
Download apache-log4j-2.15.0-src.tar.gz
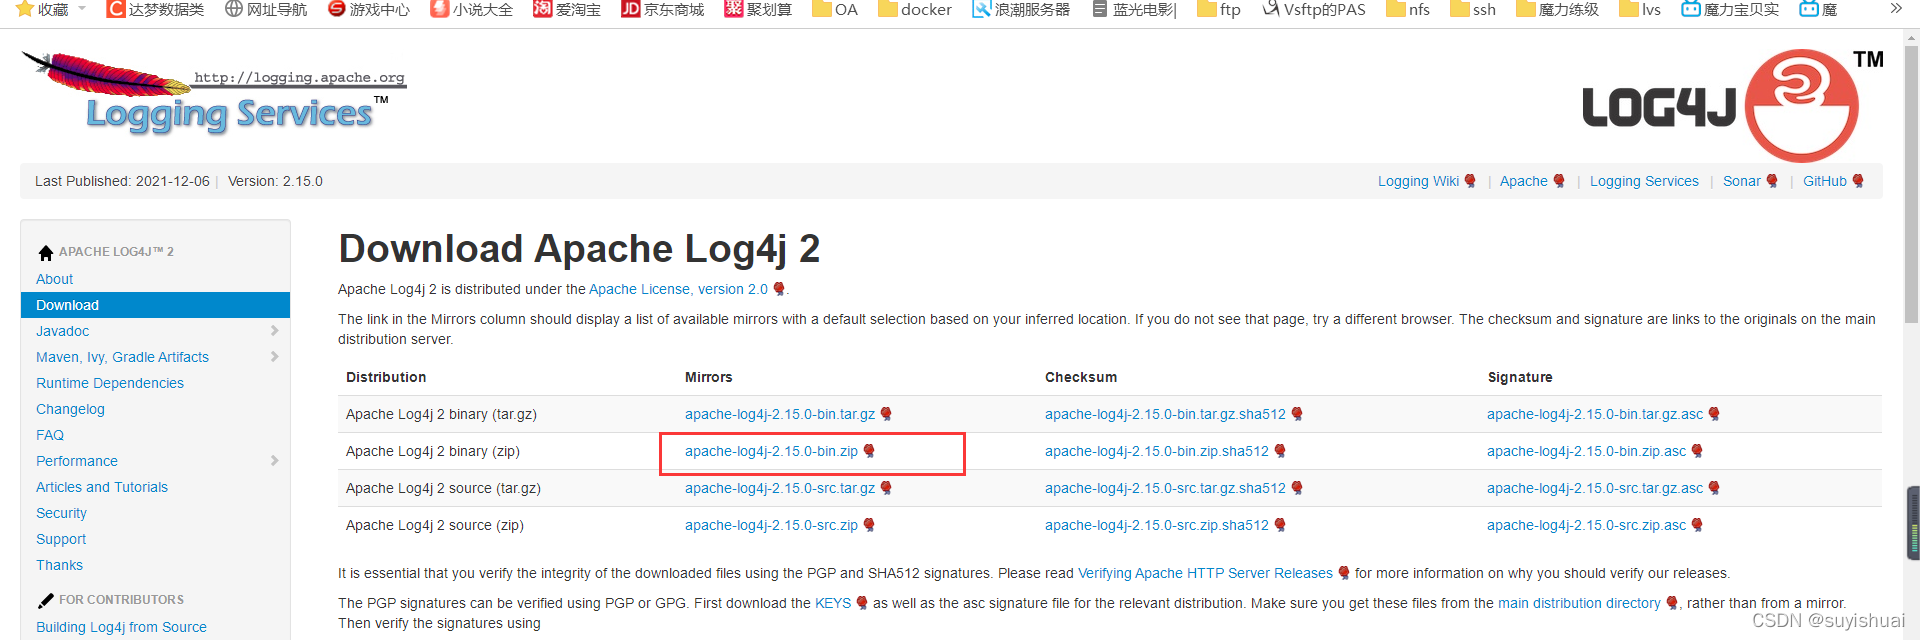780,488
